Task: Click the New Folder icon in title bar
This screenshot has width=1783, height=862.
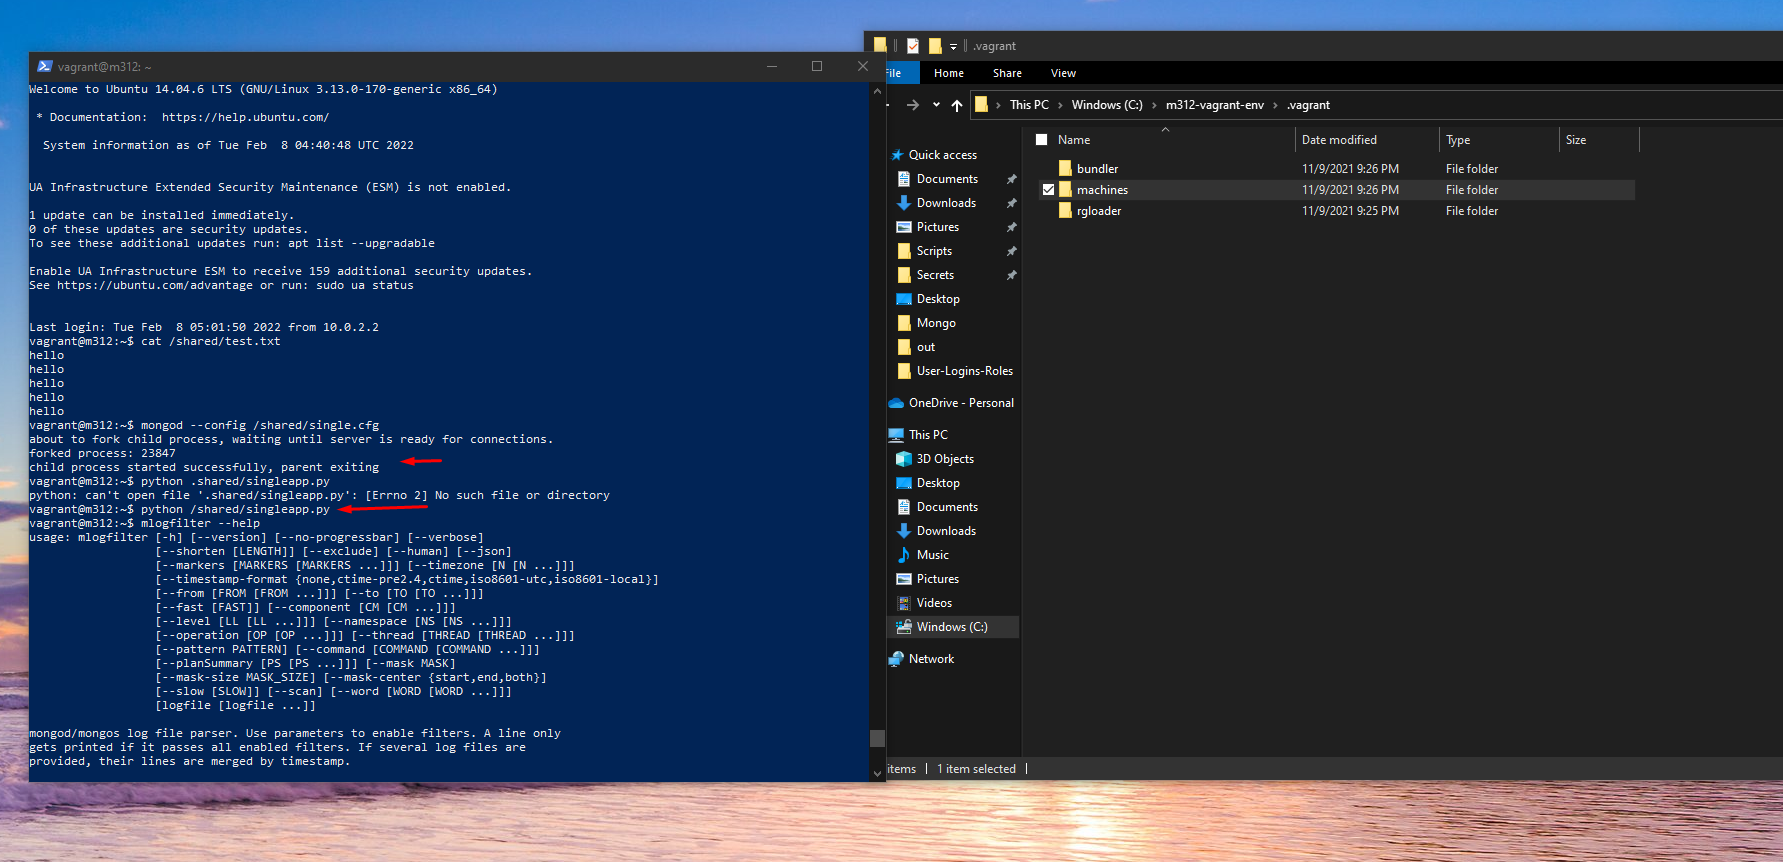Action: click(935, 46)
